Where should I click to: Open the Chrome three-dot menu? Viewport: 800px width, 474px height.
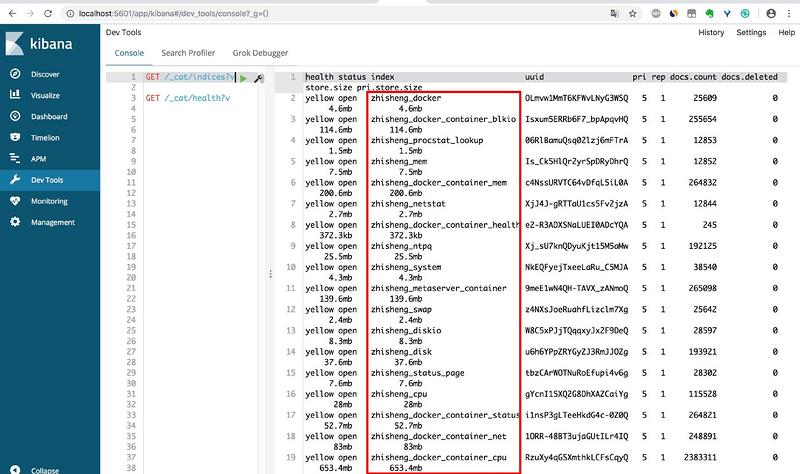(x=789, y=14)
